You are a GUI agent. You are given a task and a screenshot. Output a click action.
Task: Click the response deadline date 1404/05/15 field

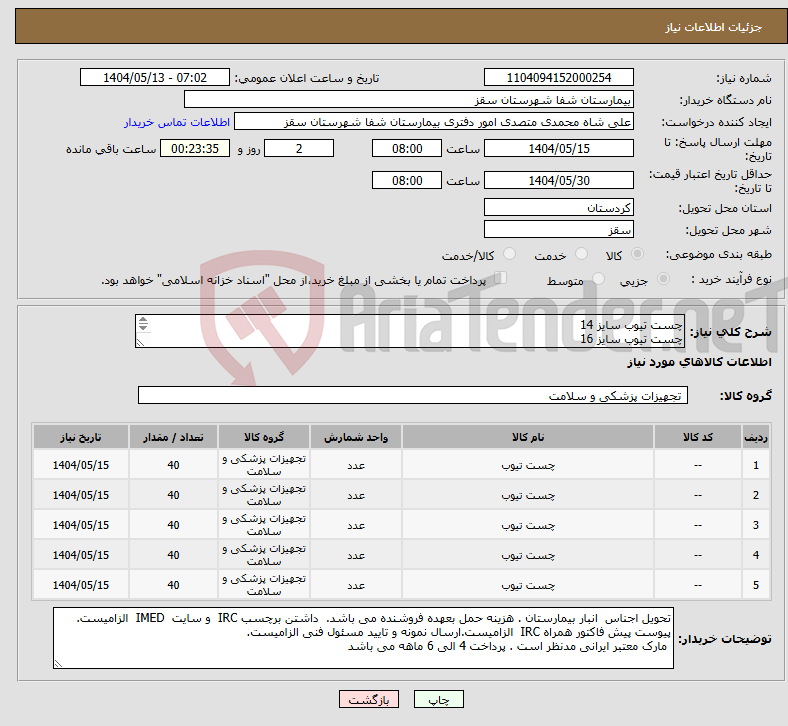[x=558, y=149]
